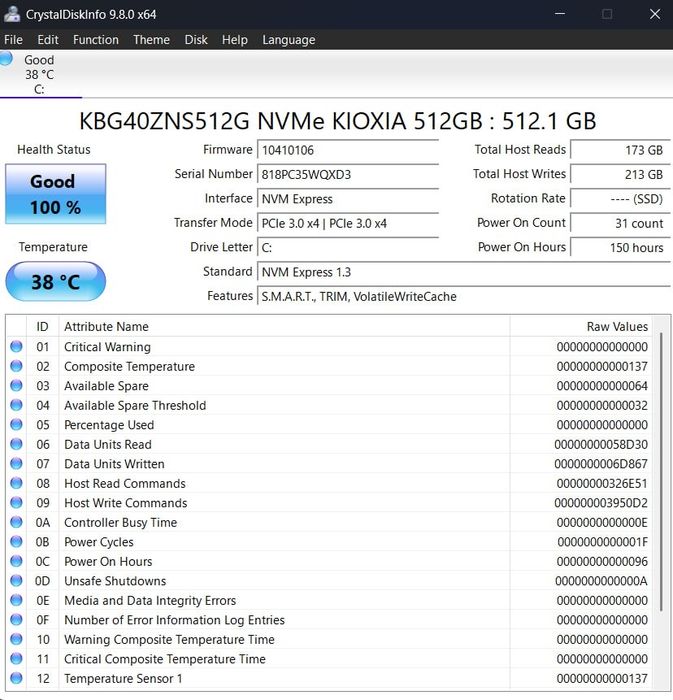Viewport: 673px width, 700px height.
Task: Click the blue status icon for Power Cycles
Action: point(17,542)
